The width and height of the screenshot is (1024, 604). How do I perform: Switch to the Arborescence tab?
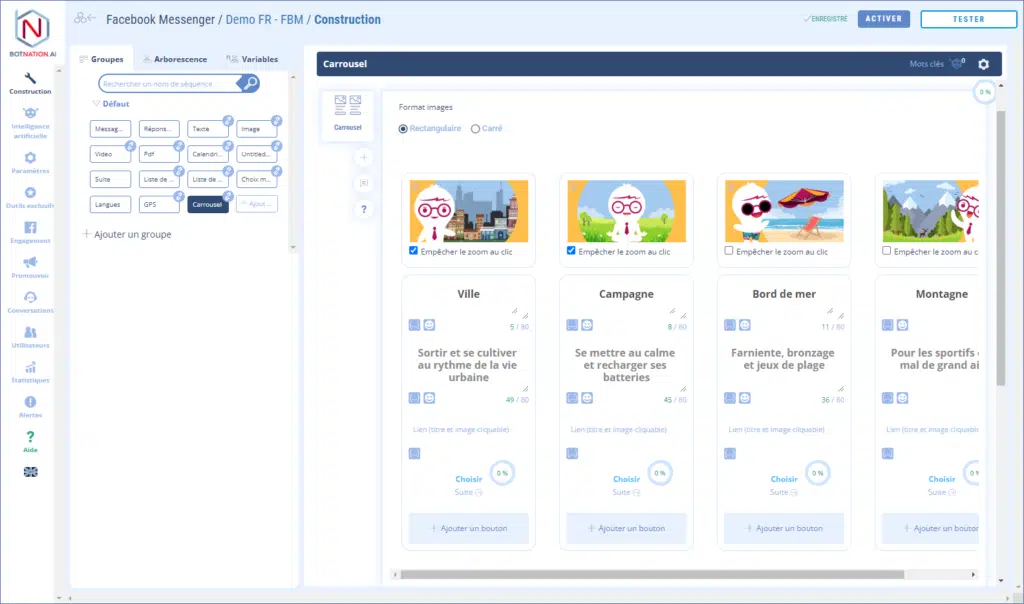[x=174, y=59]
